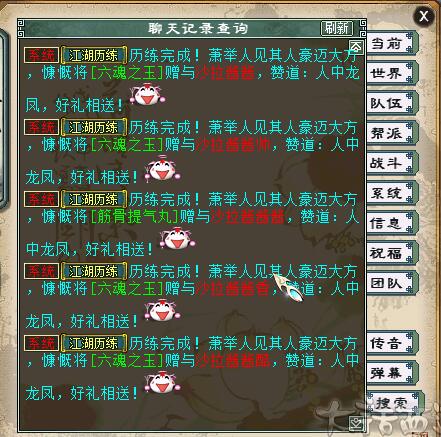This screenshot has width=441, height=437.
Task: Click the scroll-to-top arrow icon
Action: [356, 47]
